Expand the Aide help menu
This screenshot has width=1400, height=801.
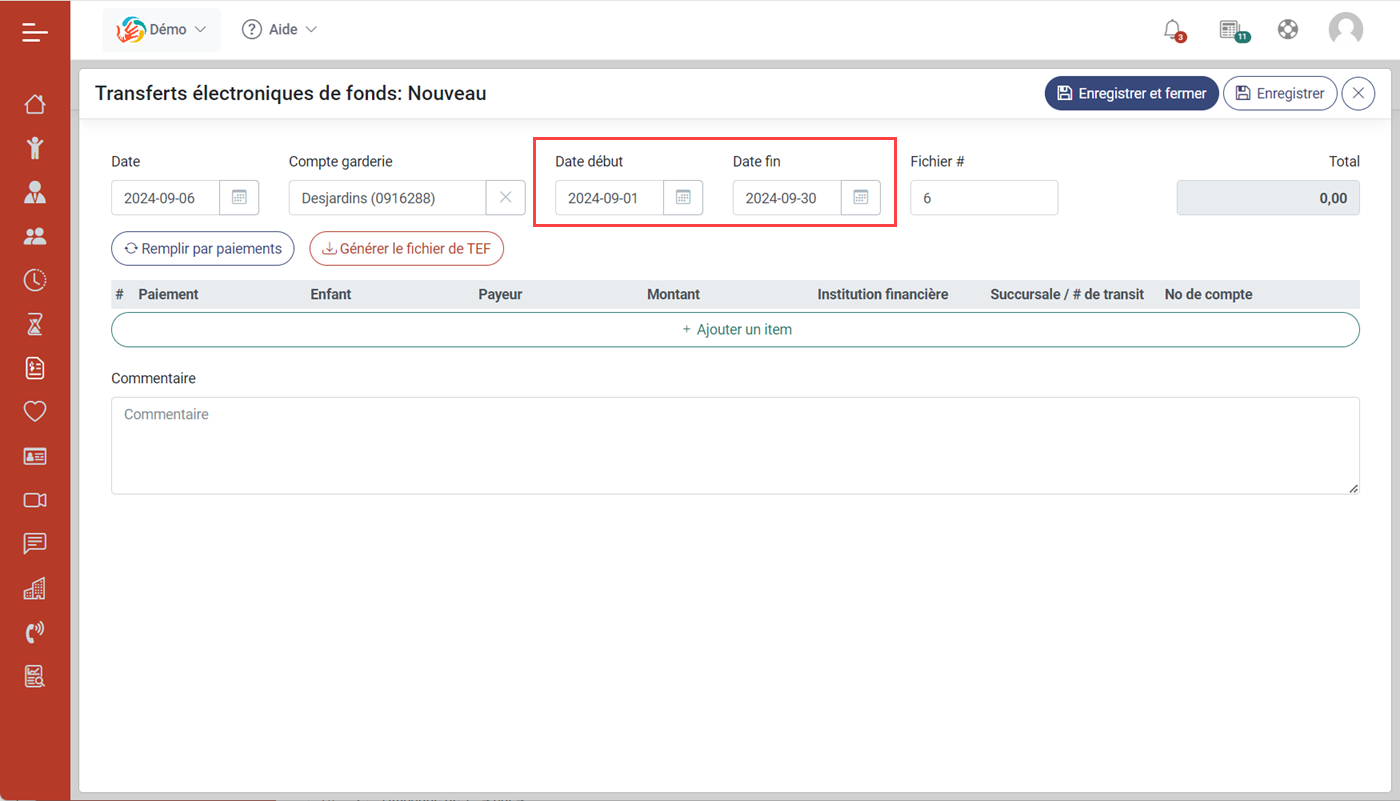click(279, 30)
